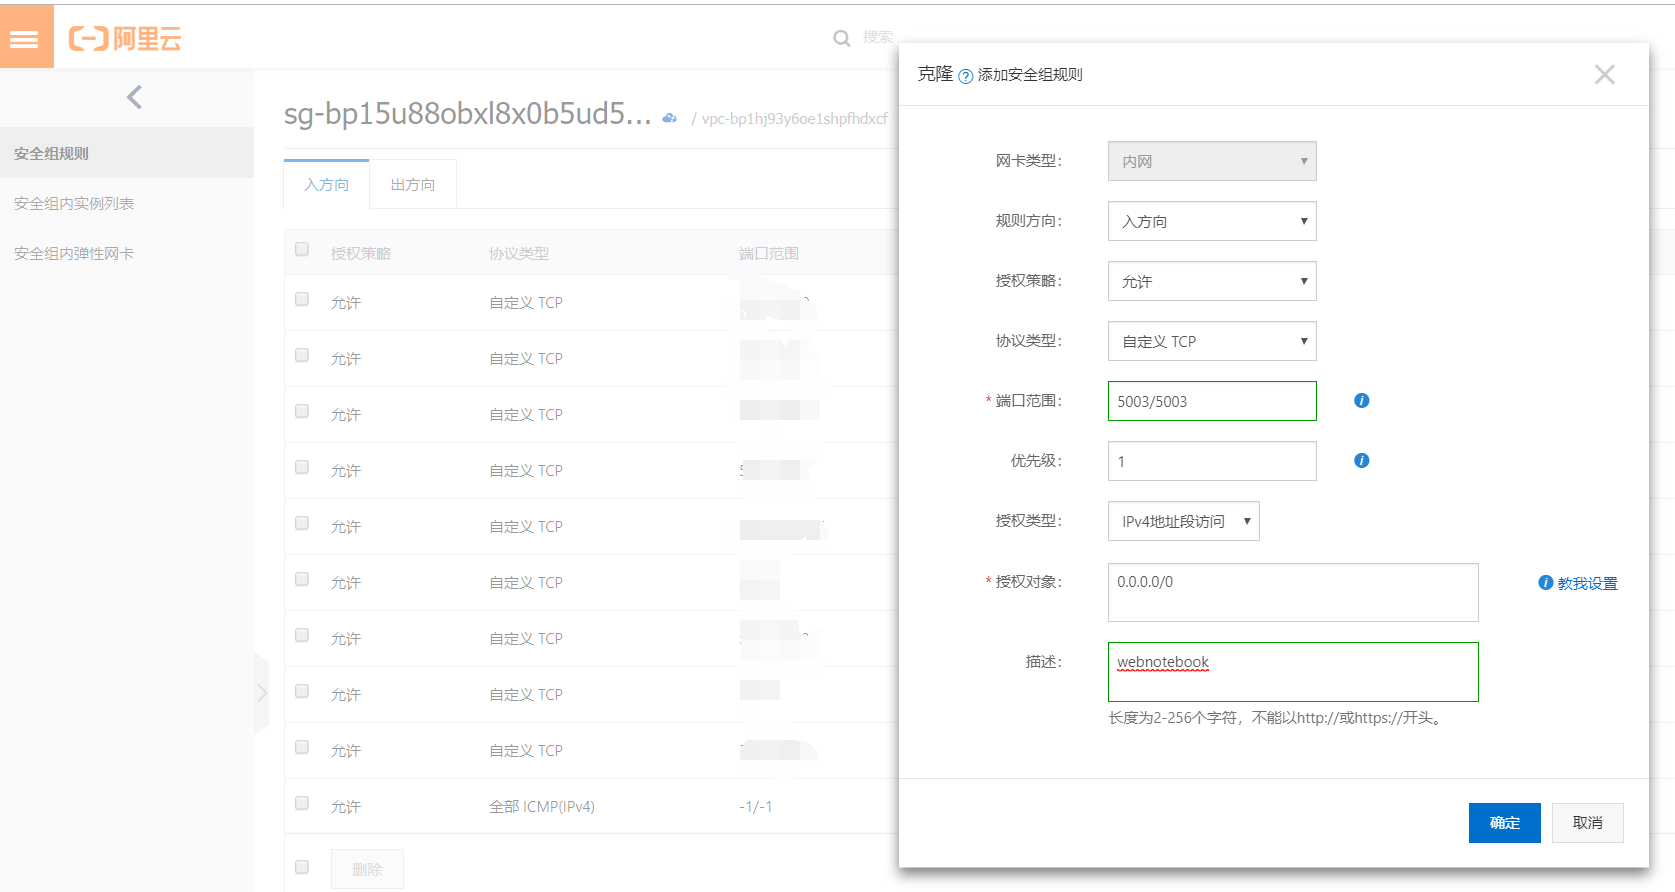Screen dimensions: 1675x892
Task: Click the 协议类型 column header
Action: 519,253
